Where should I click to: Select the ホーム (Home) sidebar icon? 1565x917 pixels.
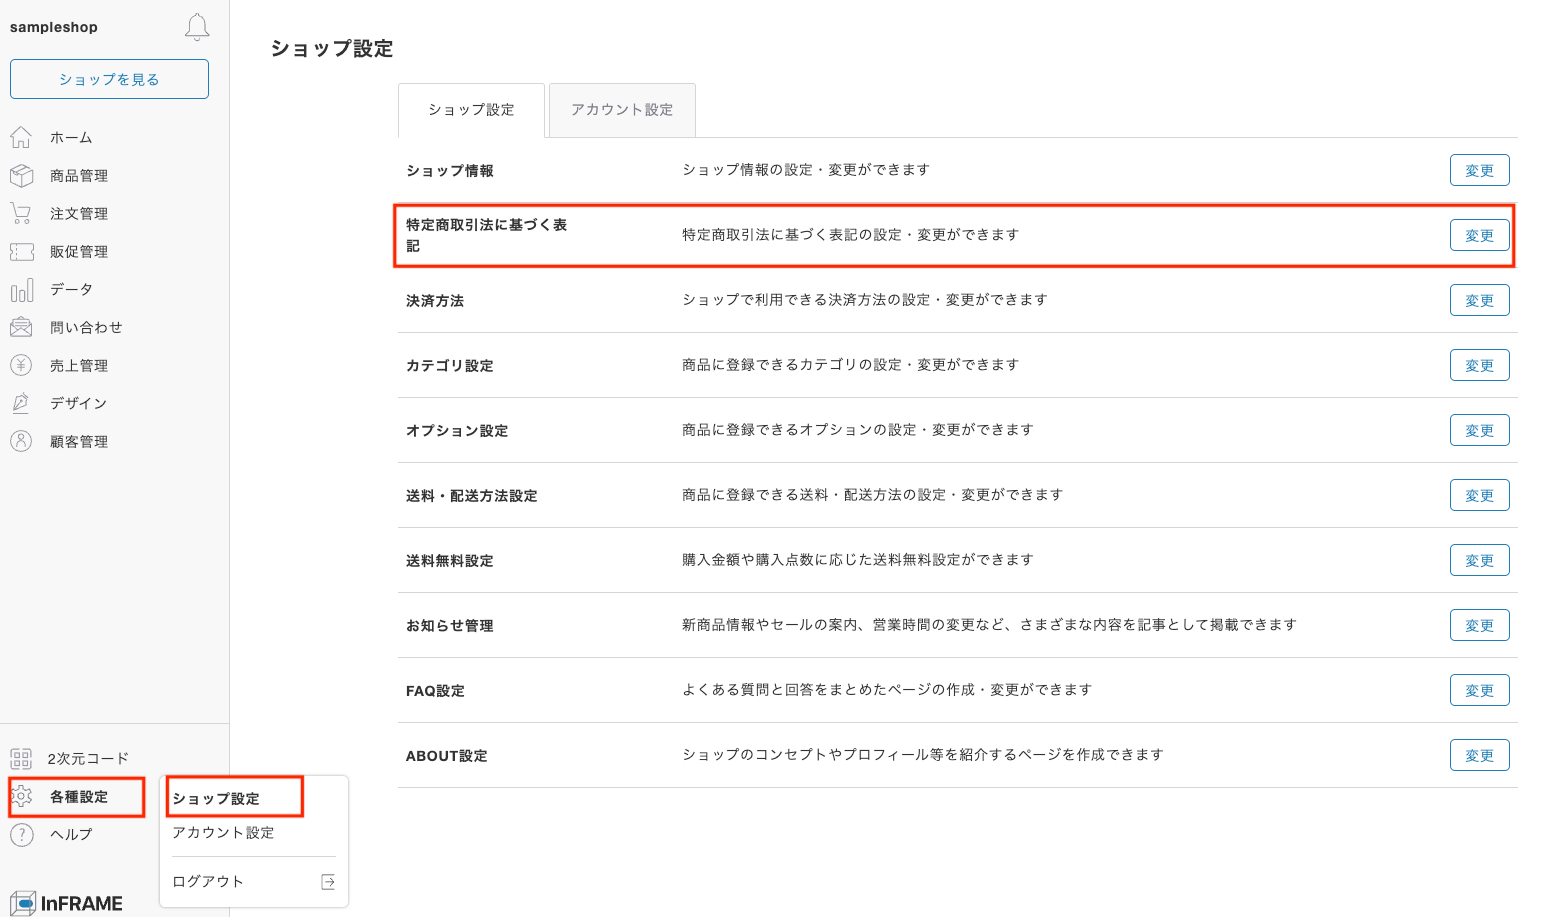(21, 137)
